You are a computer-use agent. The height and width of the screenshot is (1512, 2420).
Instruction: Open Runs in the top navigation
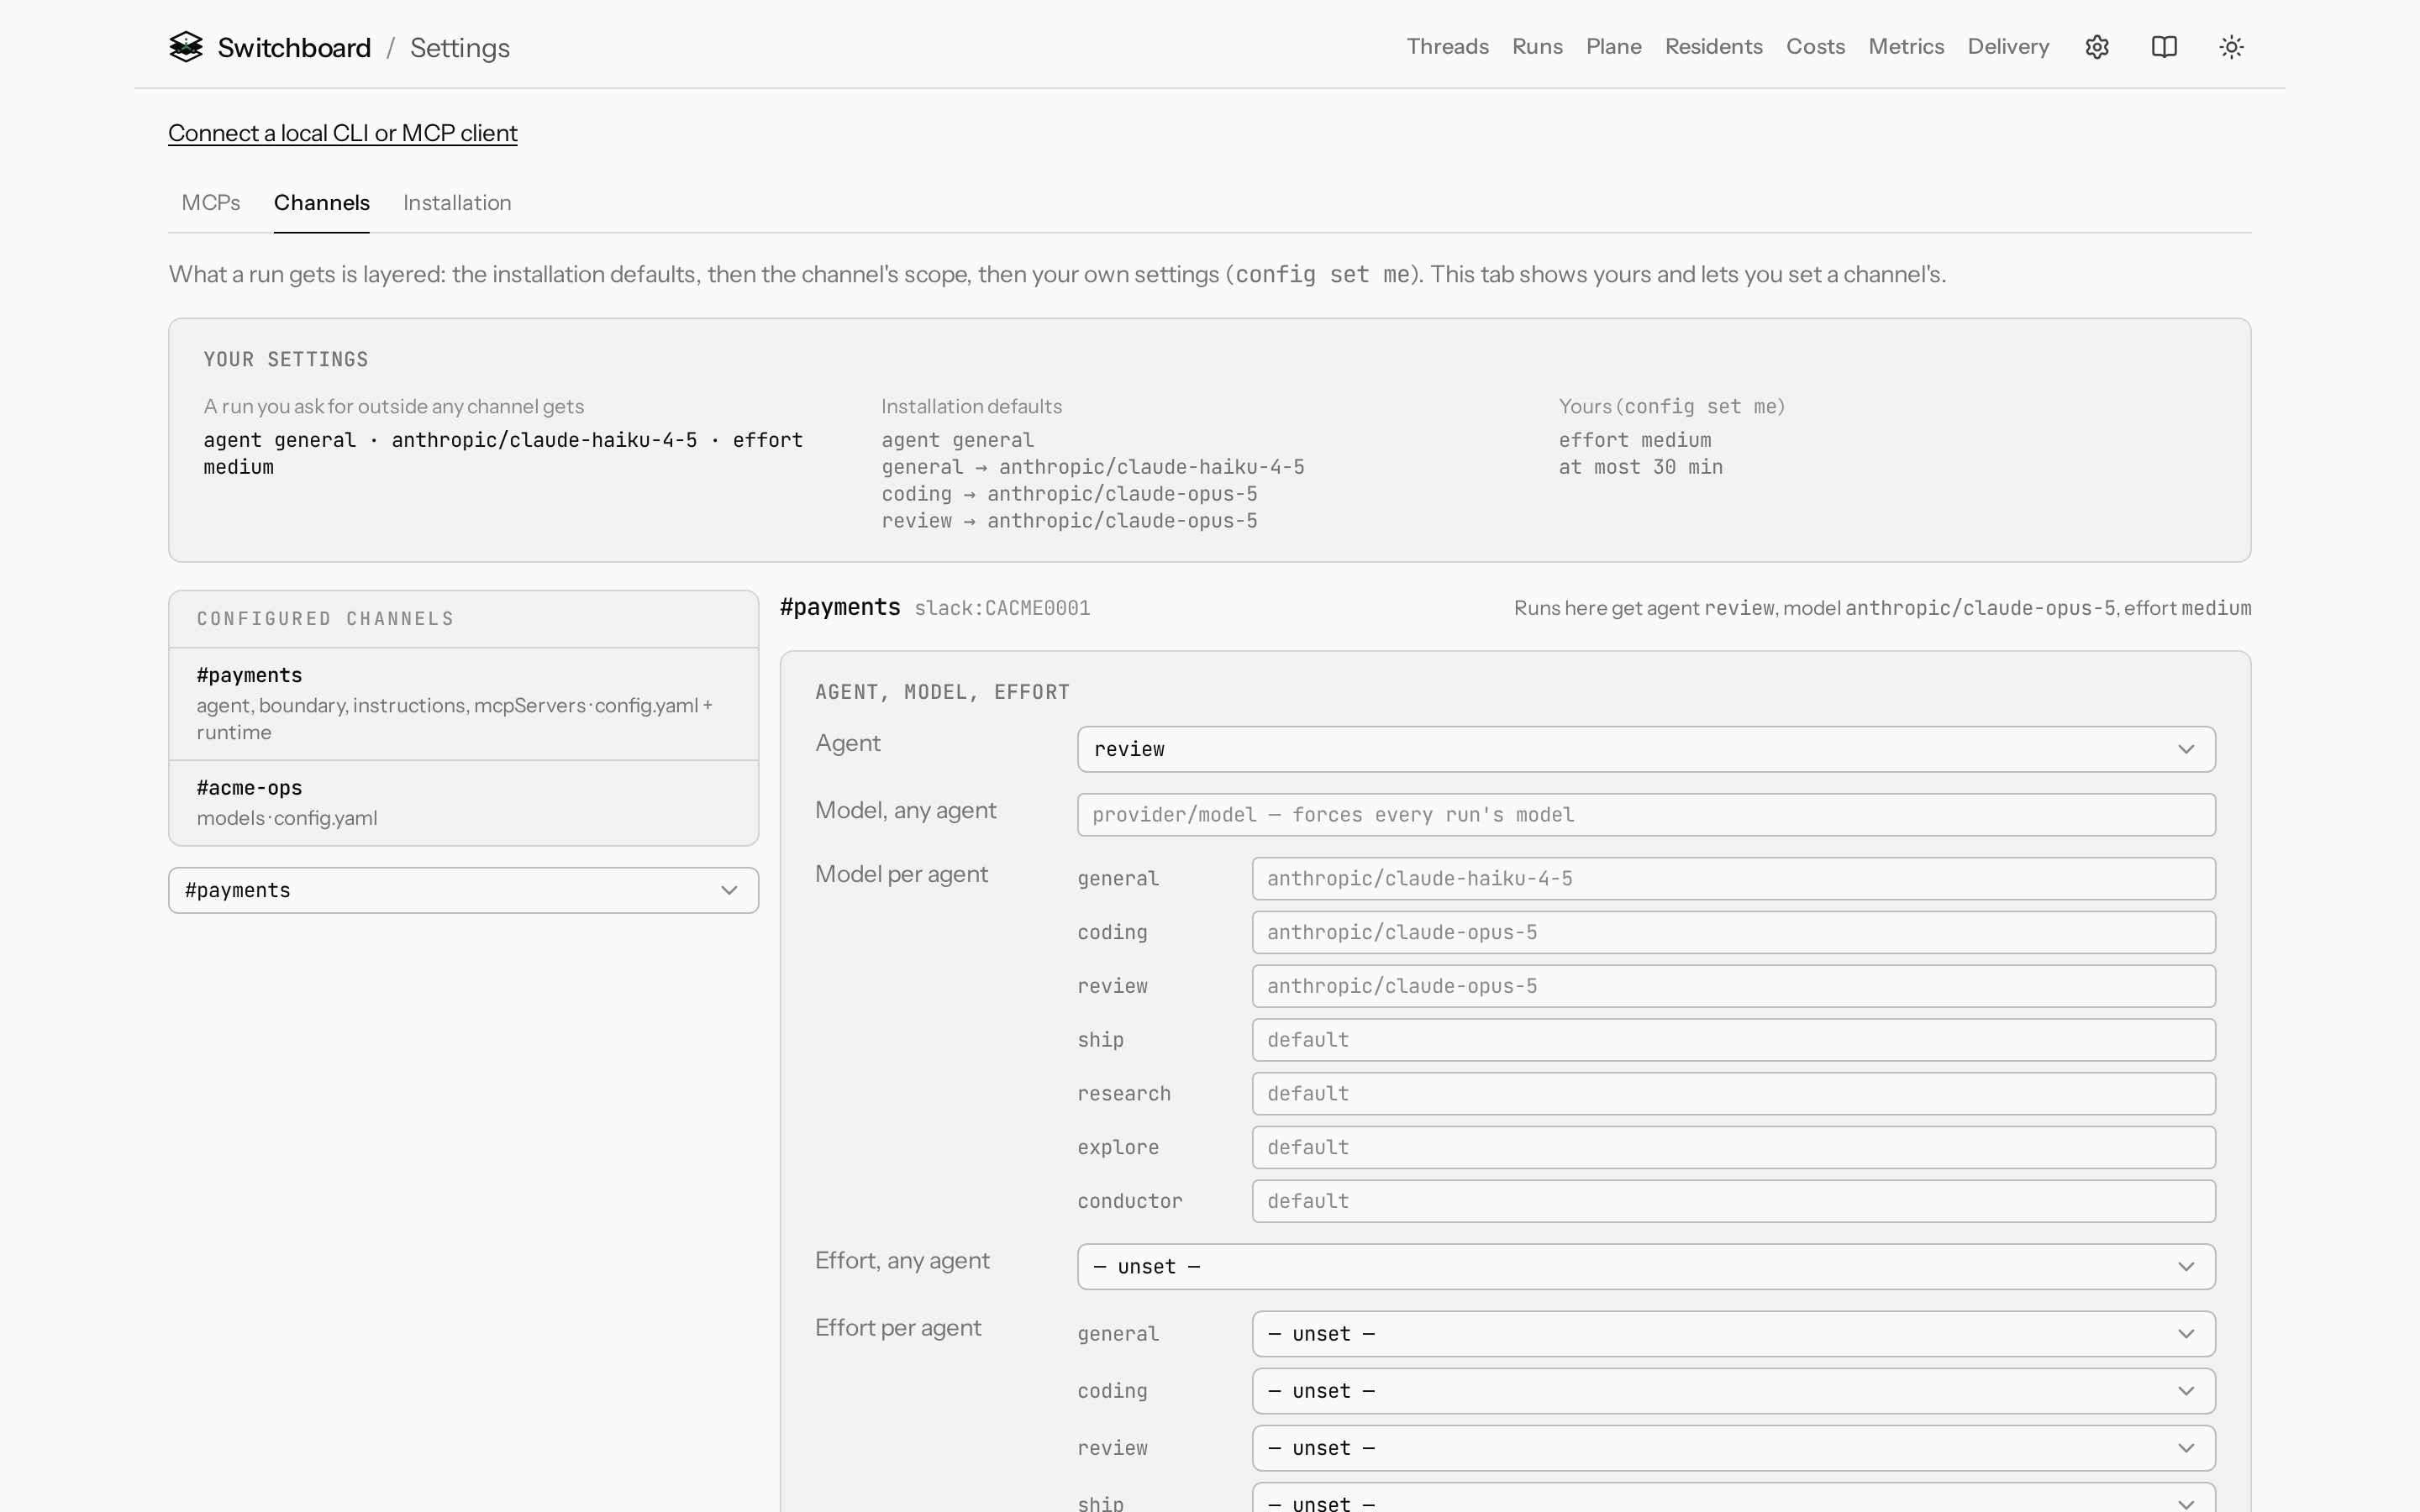tap(1537, 47)
